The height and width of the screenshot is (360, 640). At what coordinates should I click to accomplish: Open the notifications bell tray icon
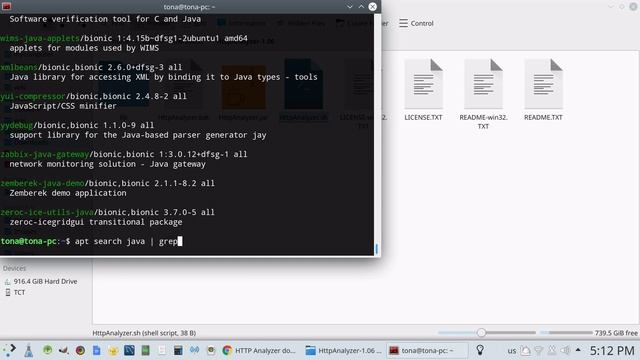tap(526, 350)
